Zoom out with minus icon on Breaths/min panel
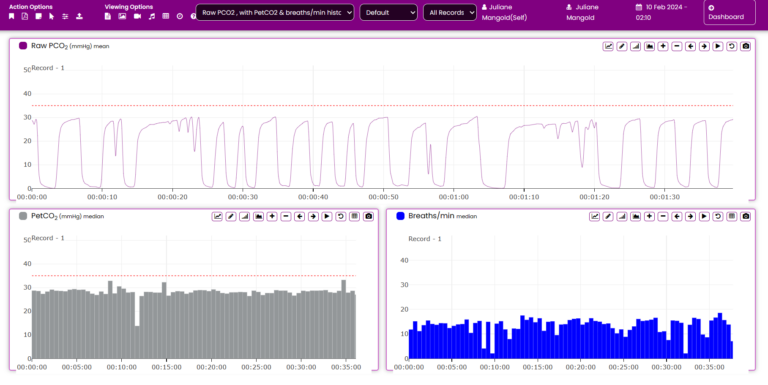Viewport: 768px width, 385px height. [x=663, y=216]
